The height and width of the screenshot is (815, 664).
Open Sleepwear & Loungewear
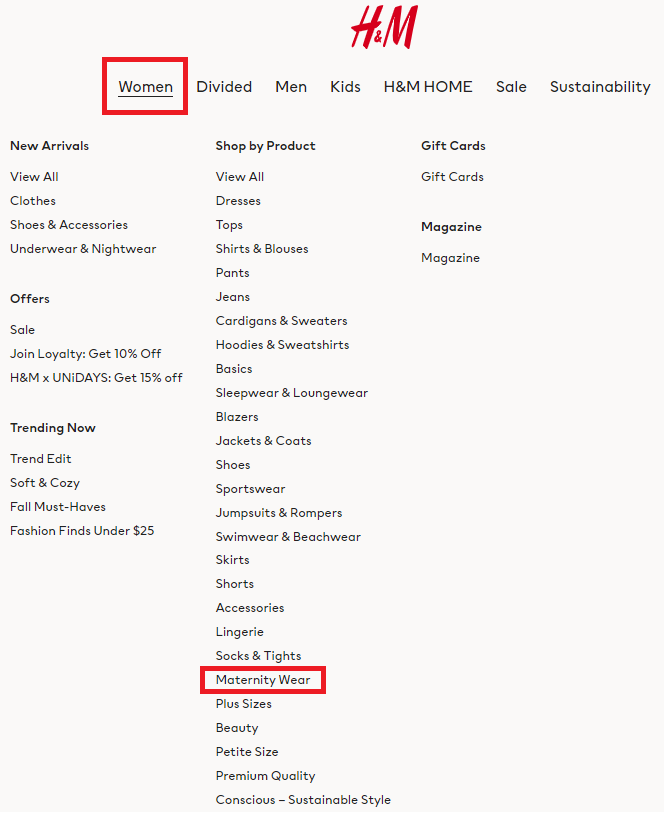(292, 393)
